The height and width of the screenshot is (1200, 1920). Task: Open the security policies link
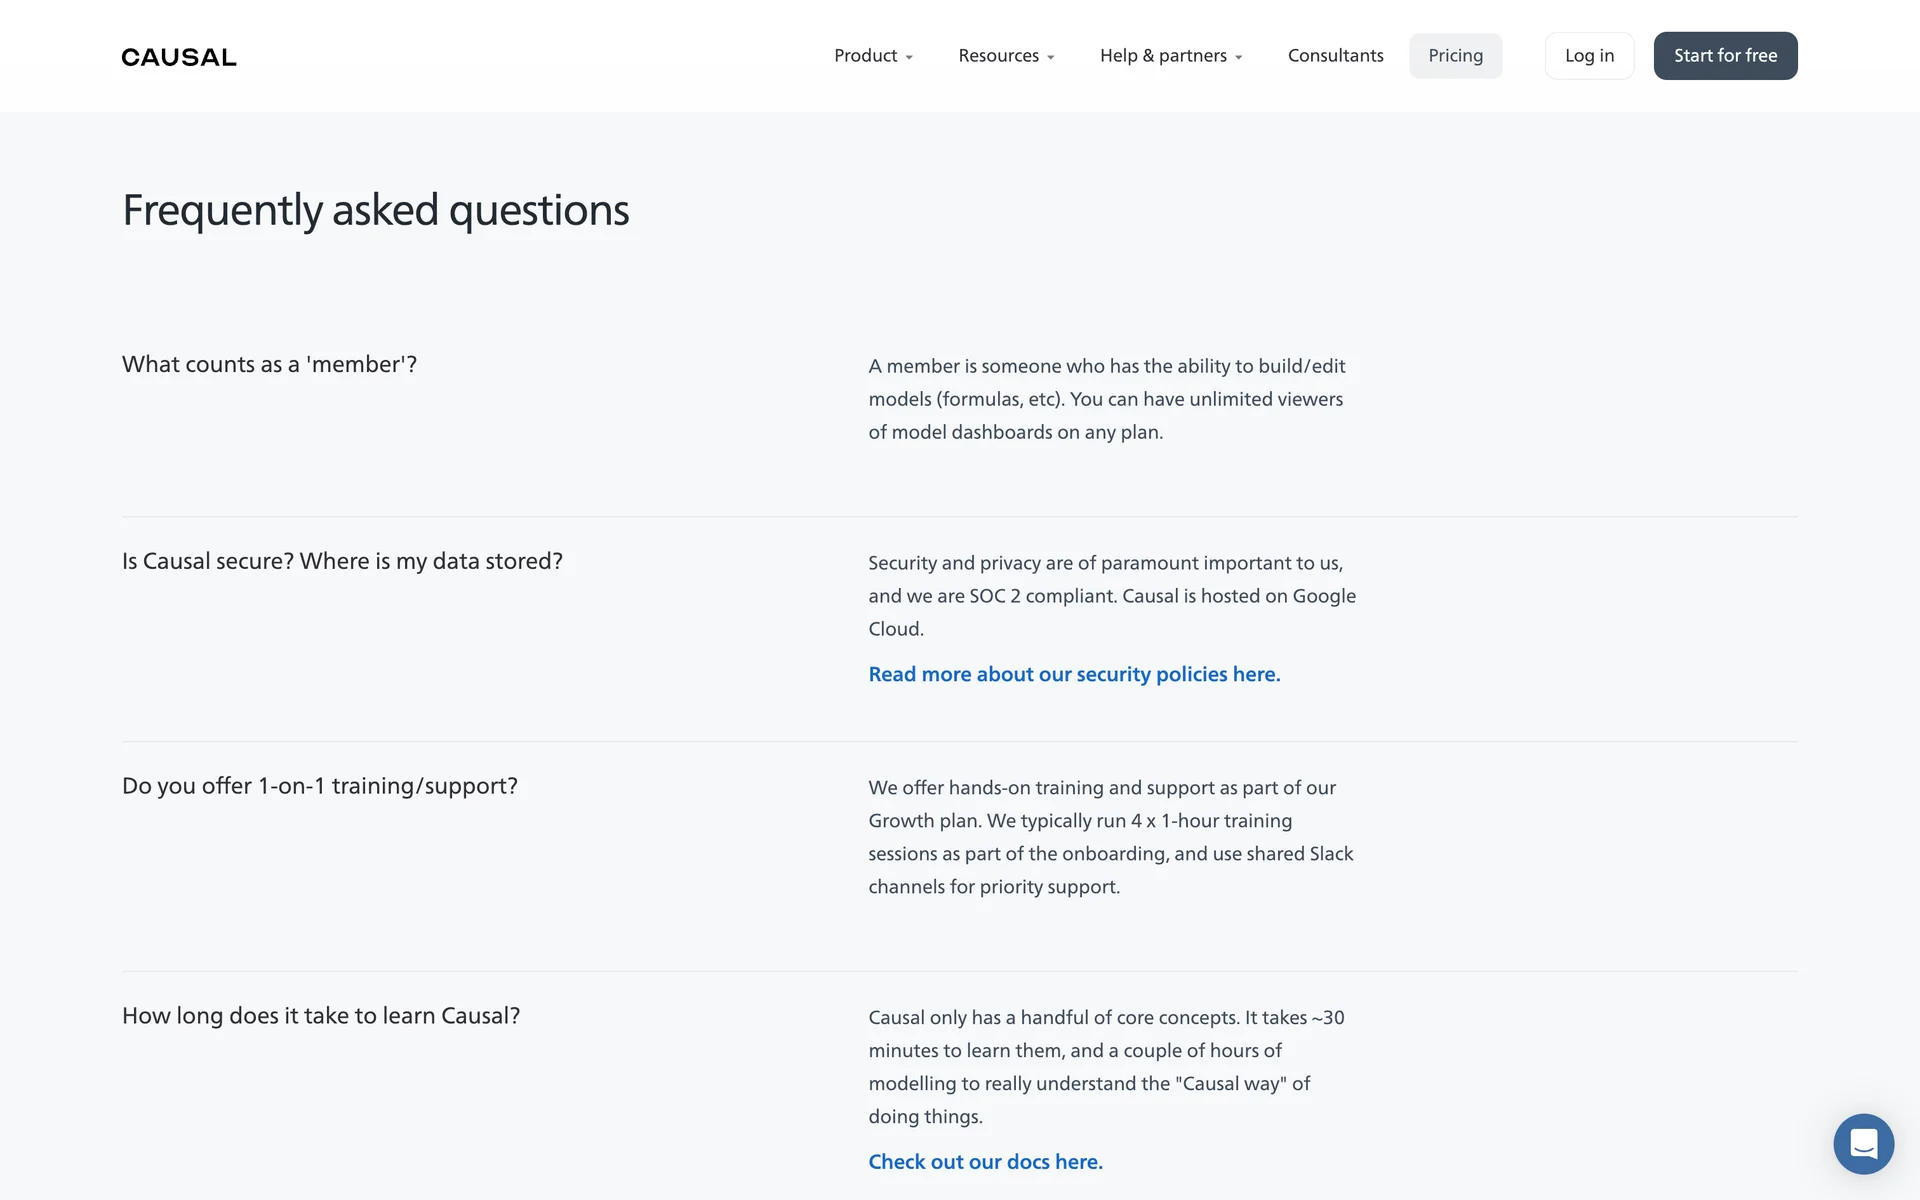[x=1074, y=674]
